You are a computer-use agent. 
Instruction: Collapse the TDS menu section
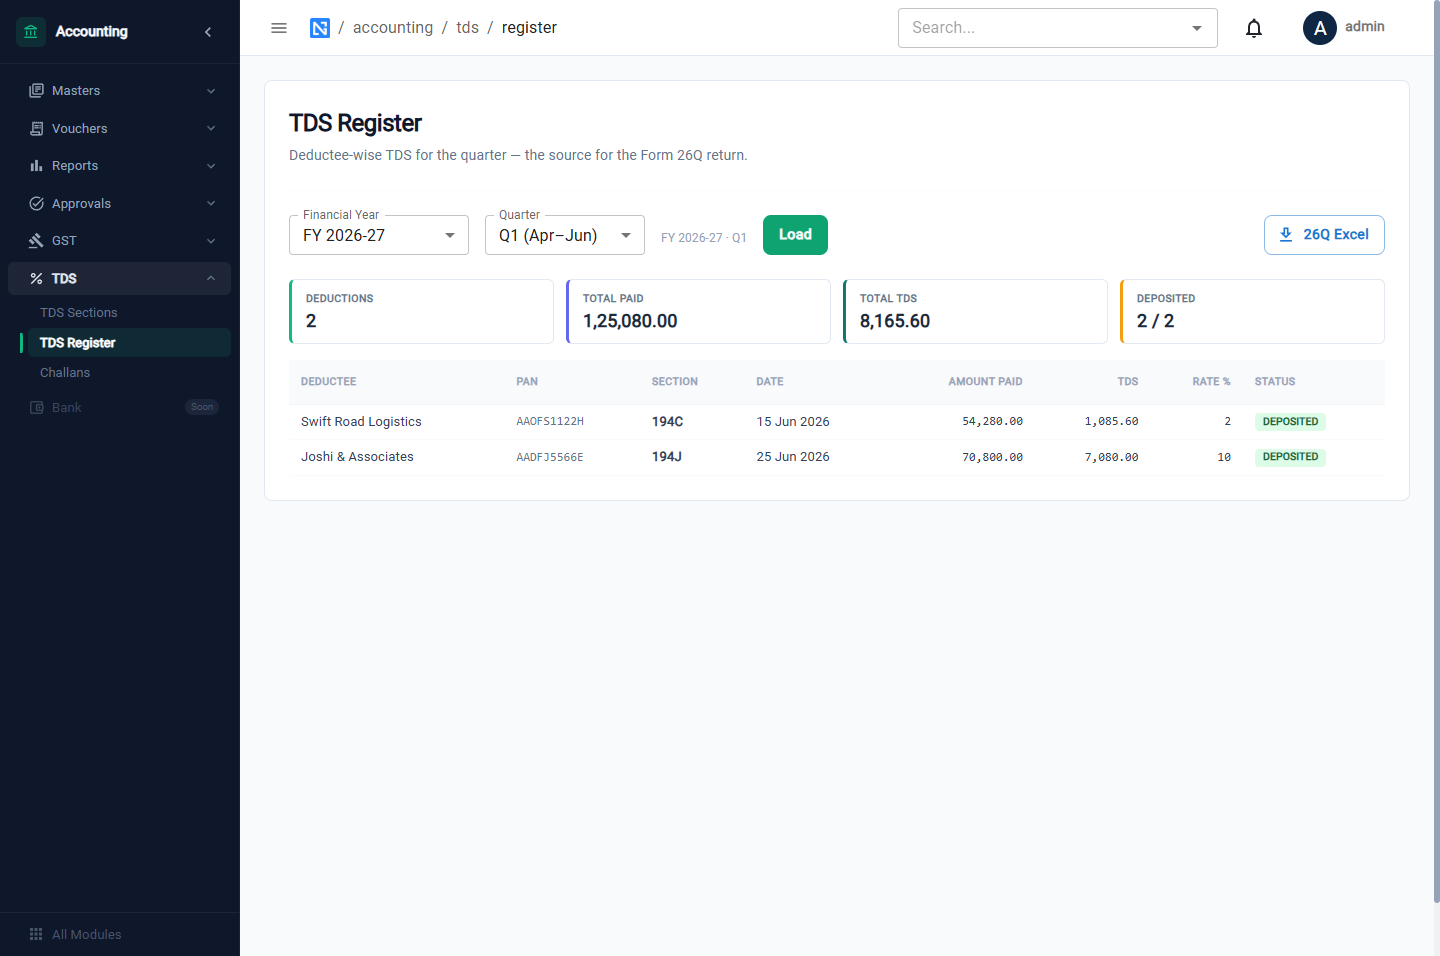pos(120,279)
